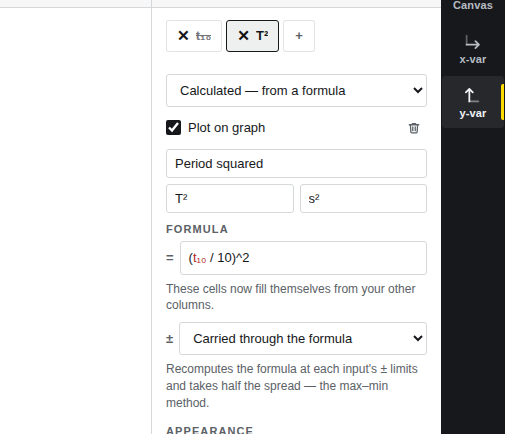
Task: Click the t₁₀ token inside the formula
Action: pyautogui.click(x=200, y=259)
